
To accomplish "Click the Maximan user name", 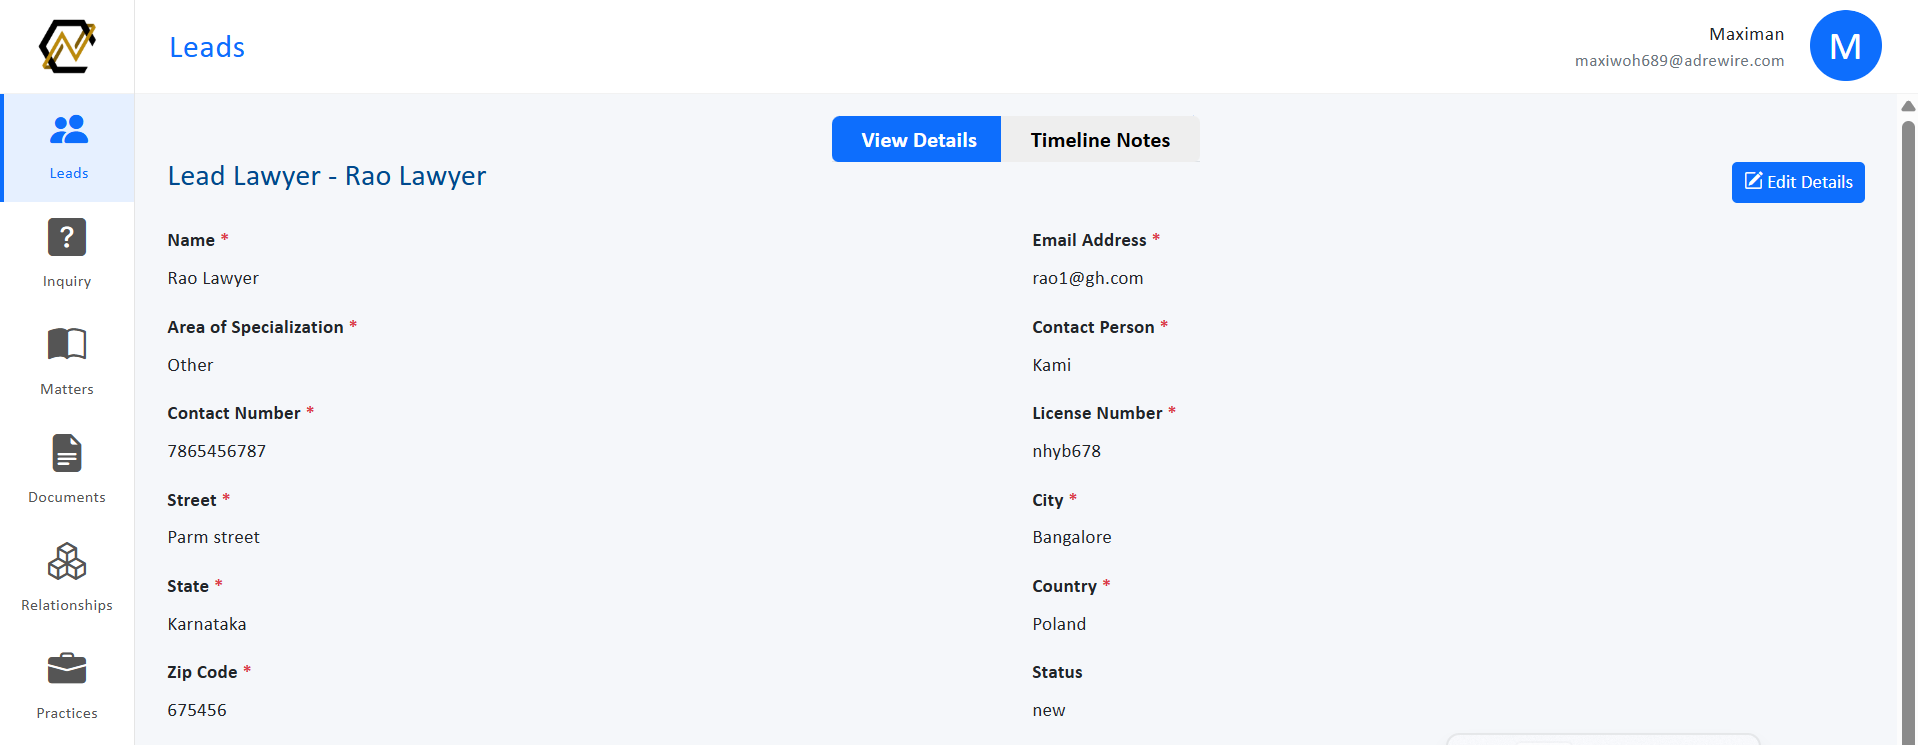I will coord(1746,34).
